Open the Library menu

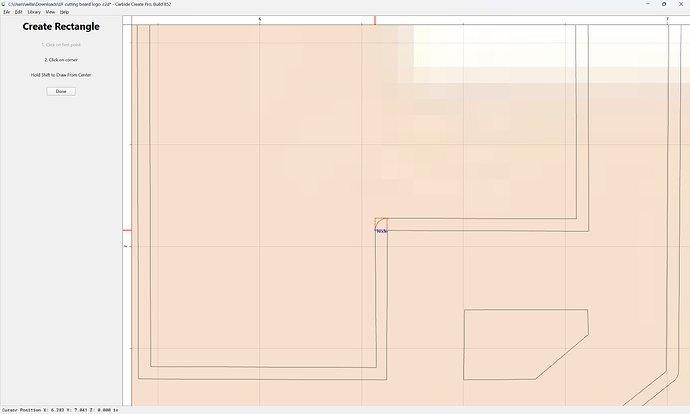pyautogui.click(x=34, y=12)
